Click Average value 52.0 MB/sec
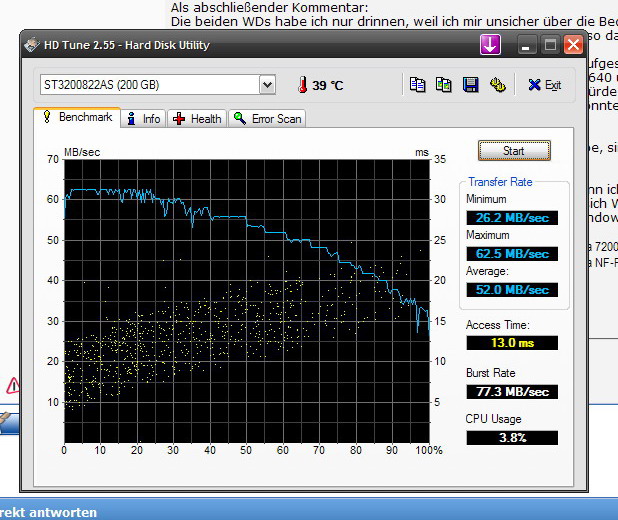This screenshot has width=618, height=520. tap(512, 290)
